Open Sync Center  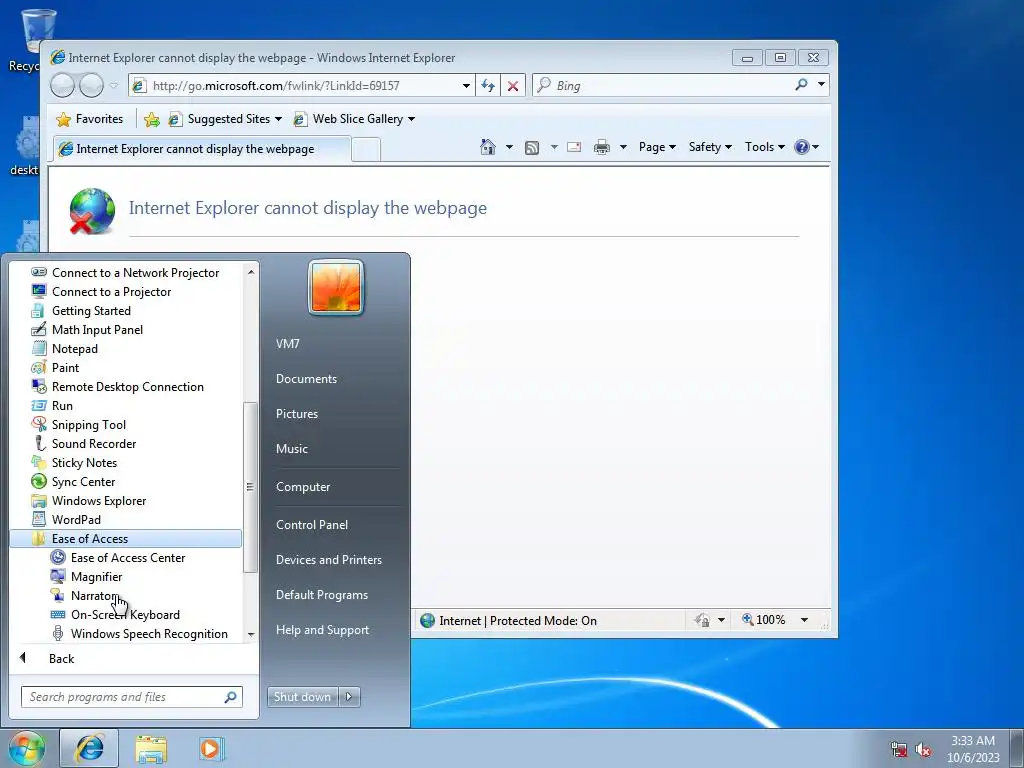coord(83,482)
